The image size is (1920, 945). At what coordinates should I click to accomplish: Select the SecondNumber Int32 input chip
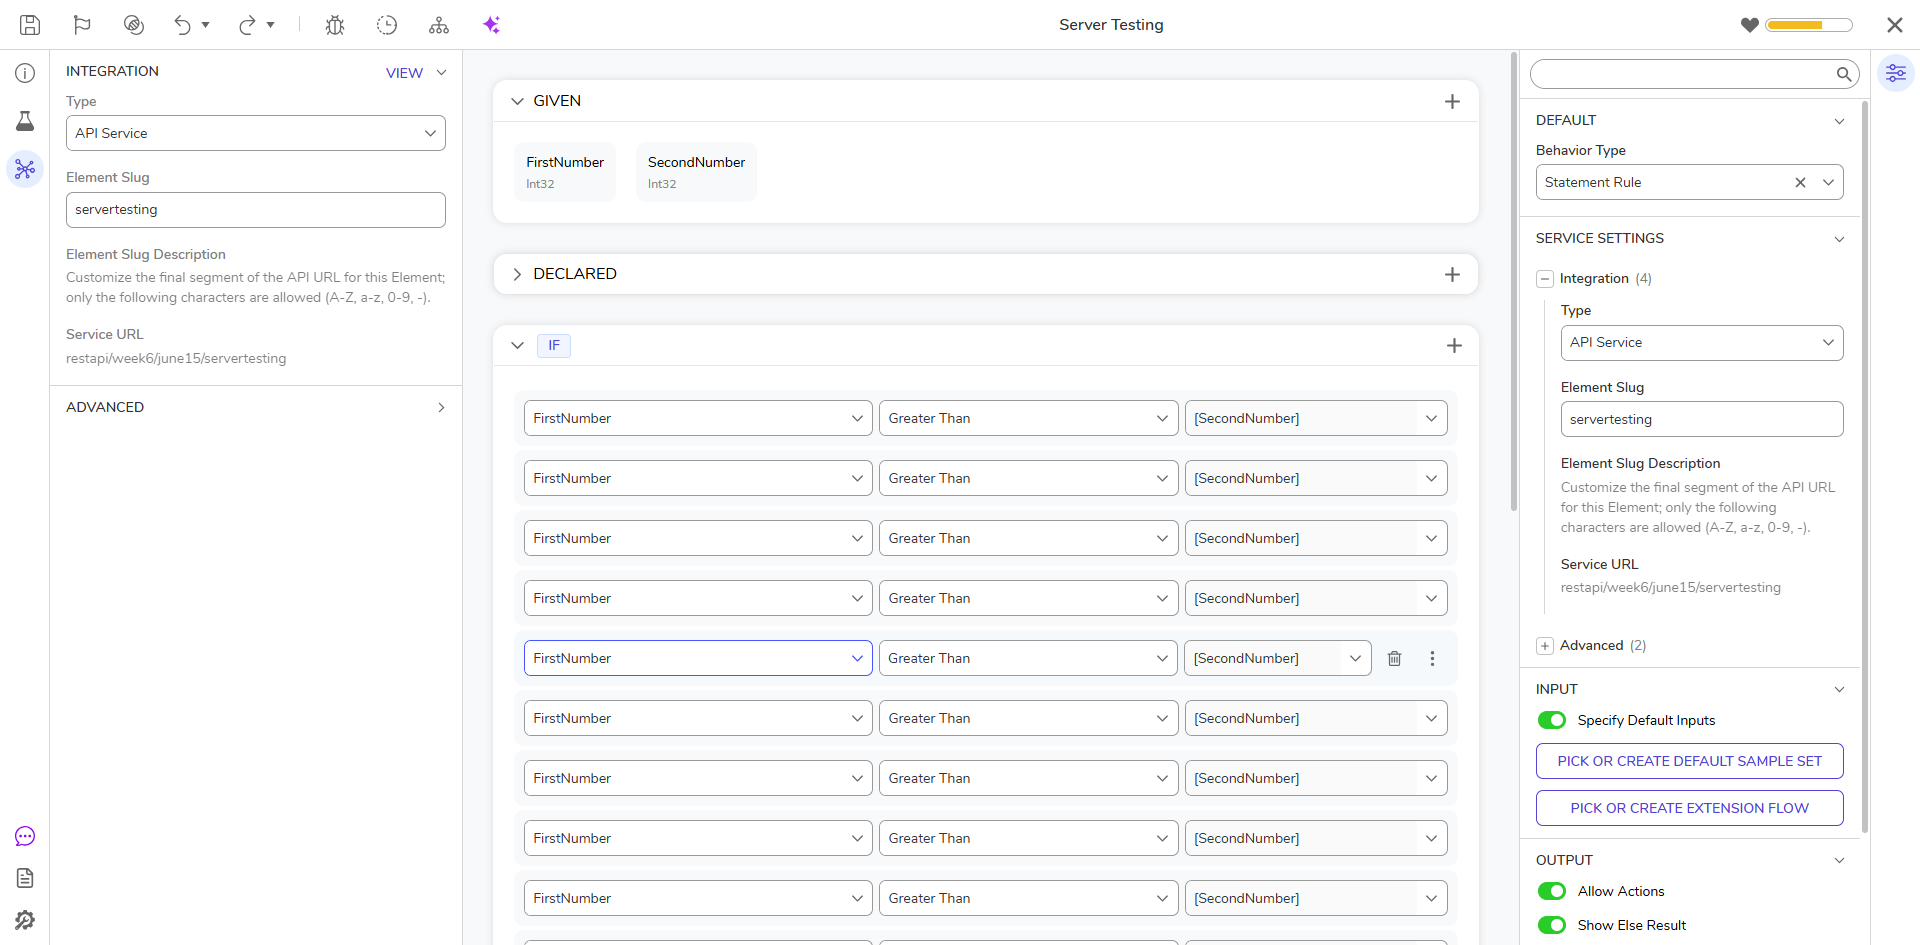[x=696, y=172]
